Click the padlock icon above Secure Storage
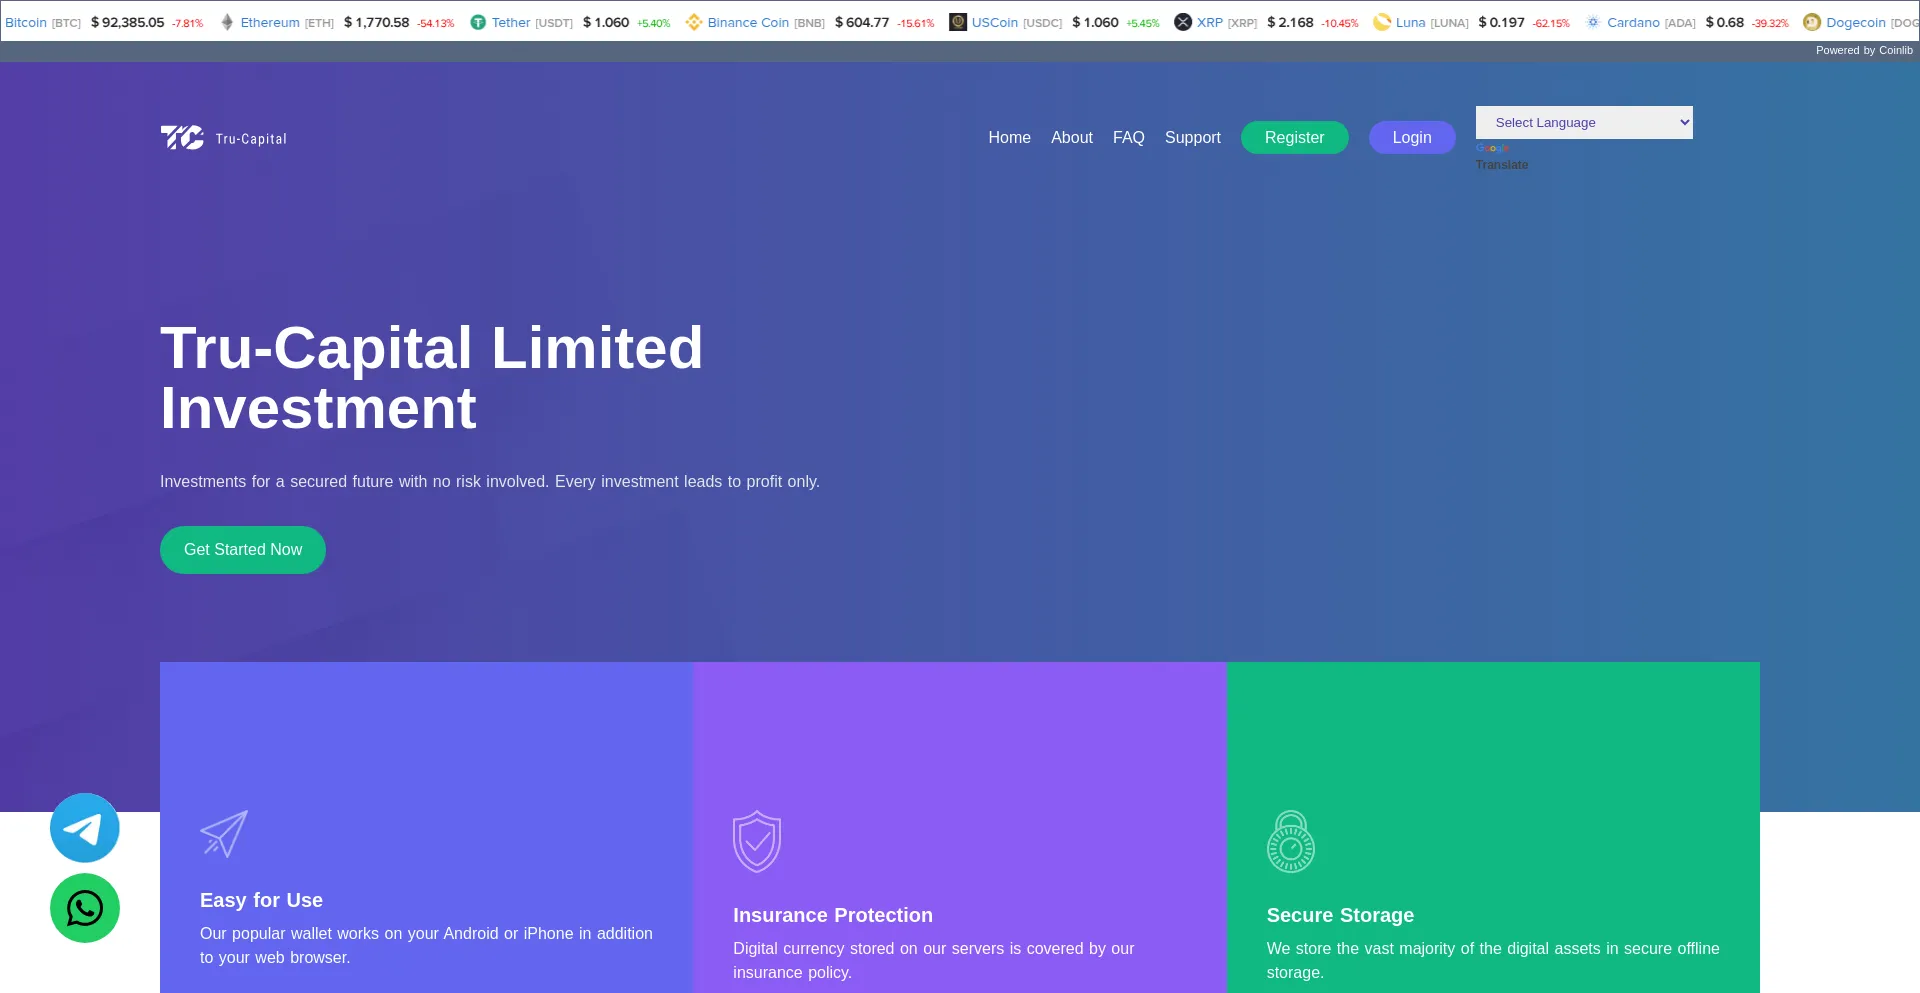Image resolution: width=1920 pixels, height=993 pixels. coord(1291,841)
